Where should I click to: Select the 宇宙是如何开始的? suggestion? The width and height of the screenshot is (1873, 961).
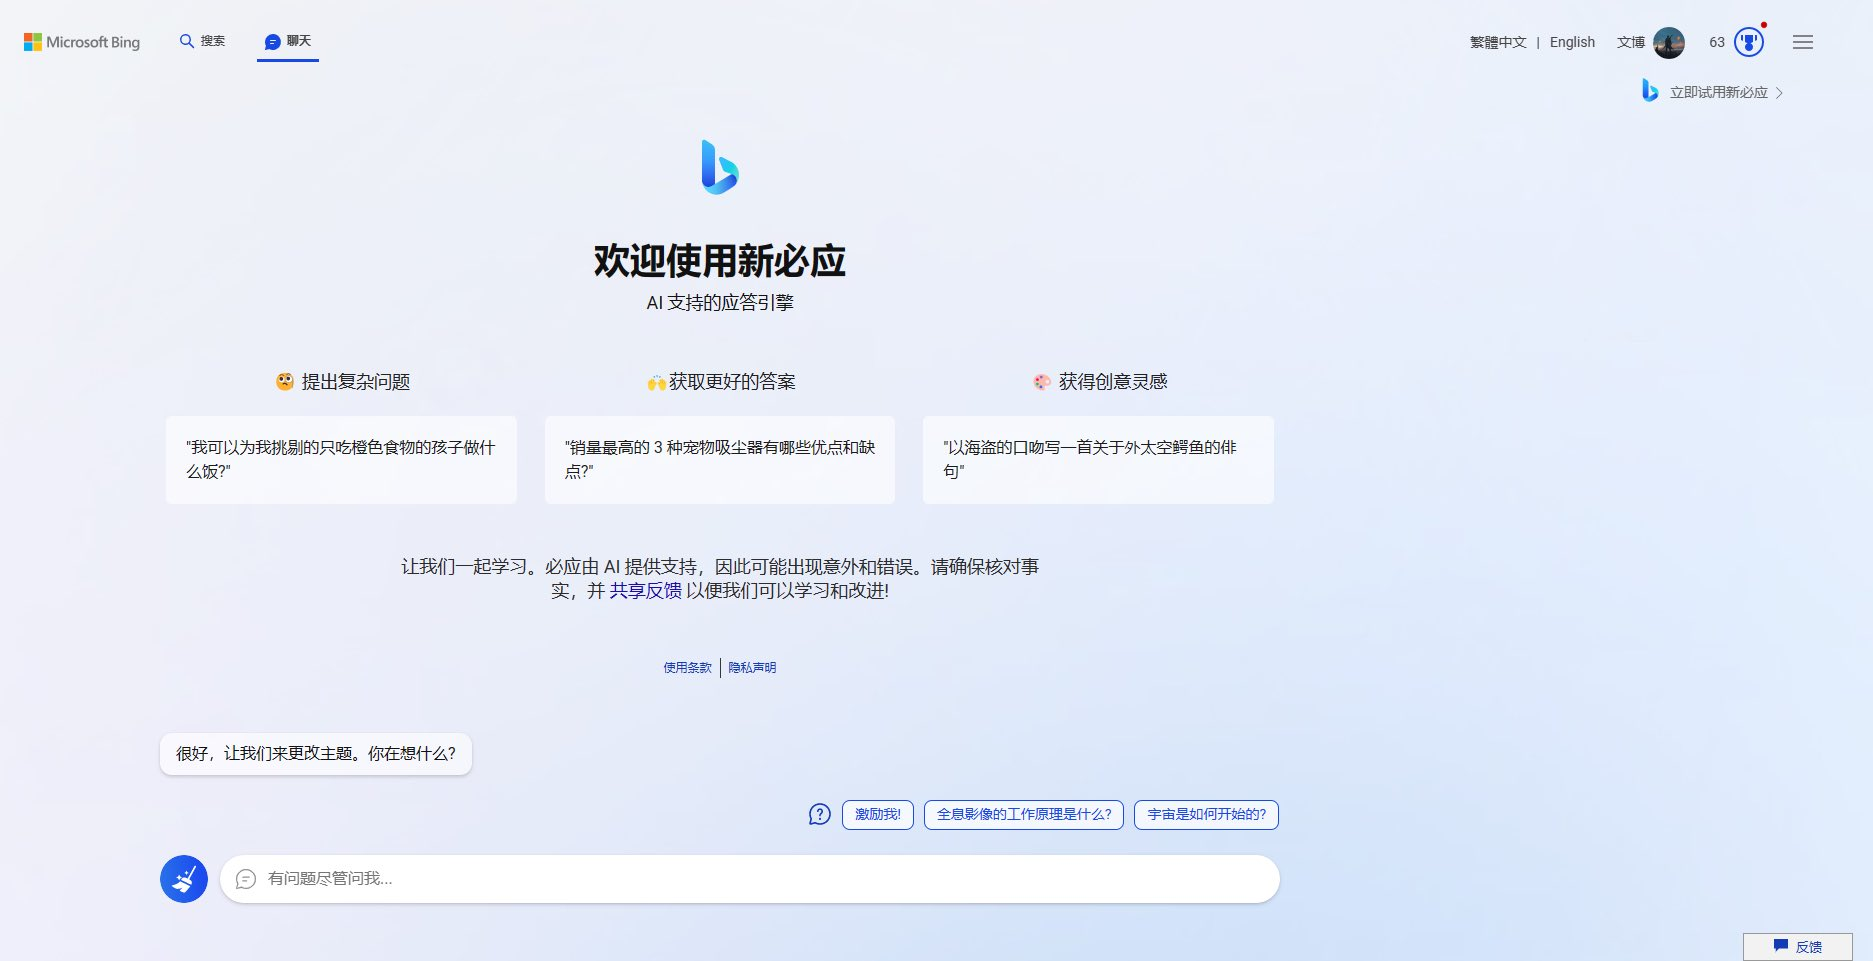click(x=1206, y=815)
